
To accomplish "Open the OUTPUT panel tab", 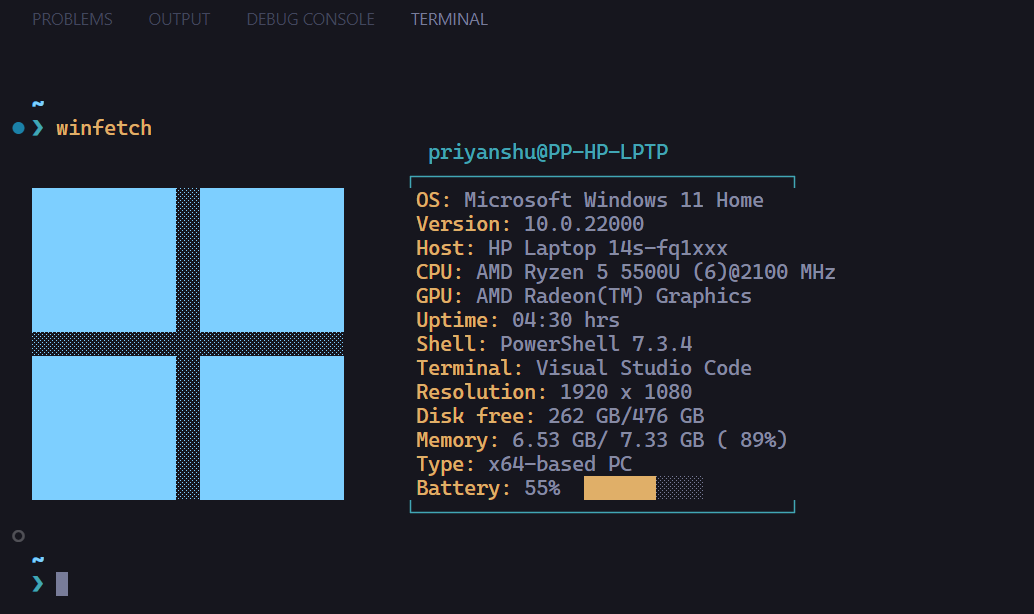I will point(179,18).
